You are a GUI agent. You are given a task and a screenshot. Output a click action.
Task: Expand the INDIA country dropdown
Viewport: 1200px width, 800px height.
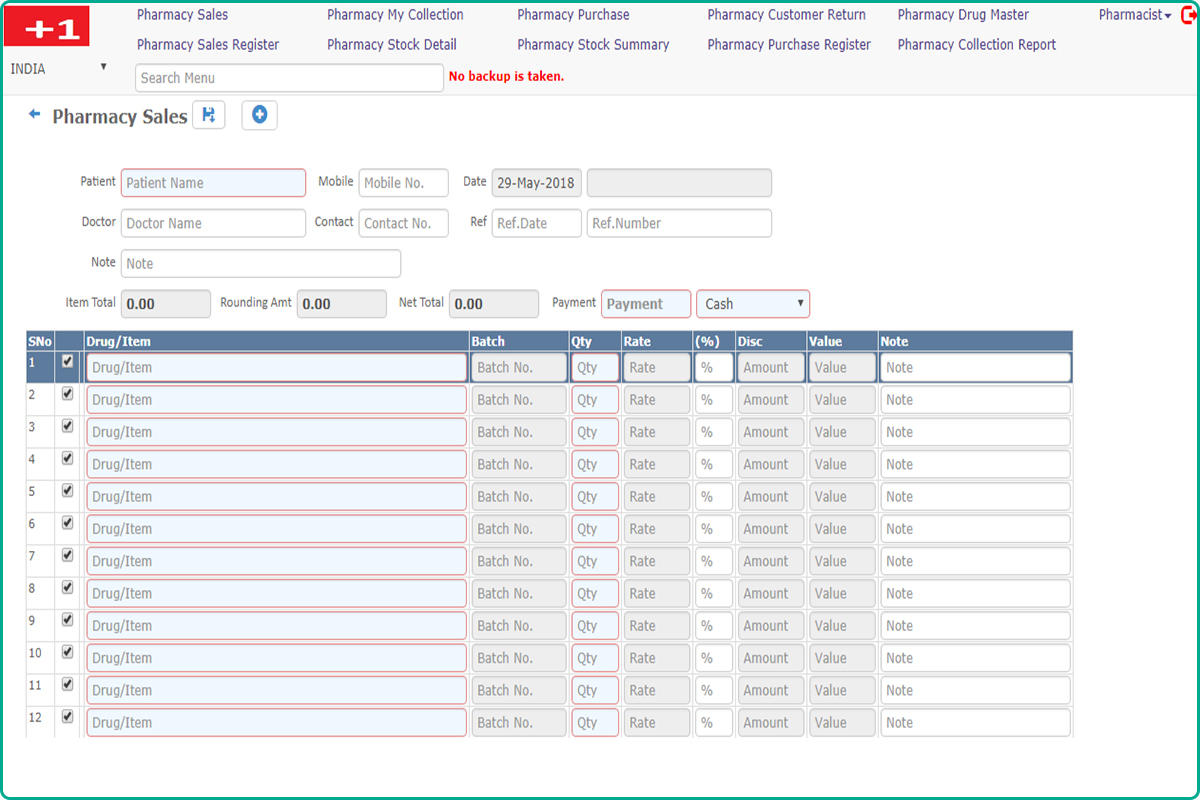click(58, 68)
